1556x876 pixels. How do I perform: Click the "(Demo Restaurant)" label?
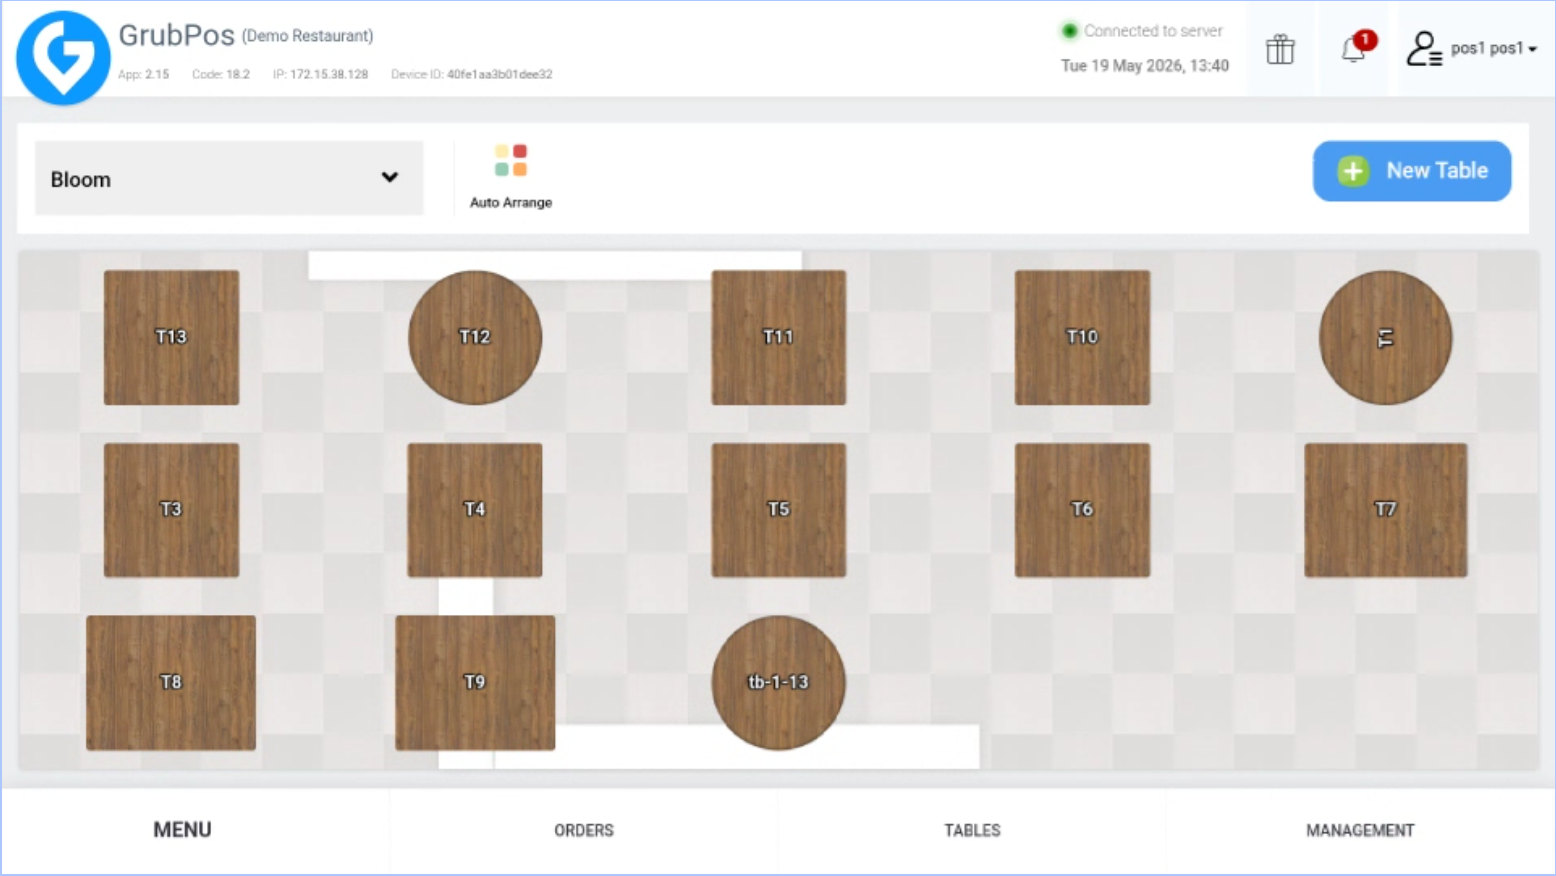click(307, 36)
